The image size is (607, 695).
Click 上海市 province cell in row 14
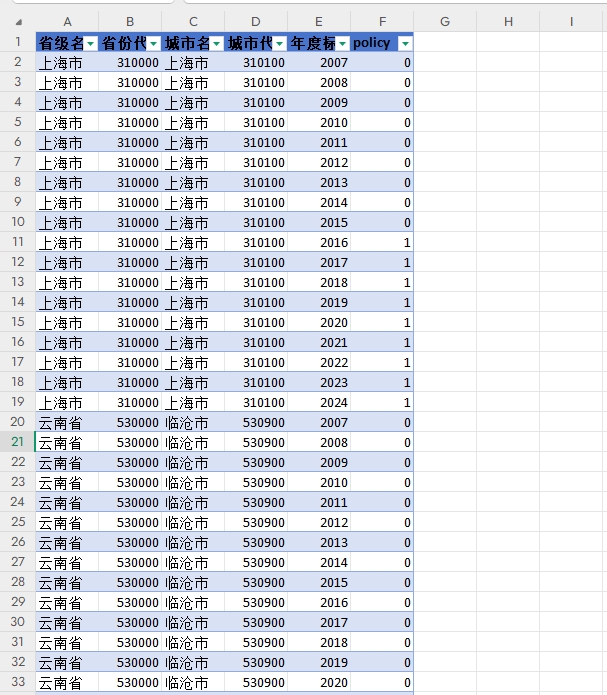tap(67, 302)
